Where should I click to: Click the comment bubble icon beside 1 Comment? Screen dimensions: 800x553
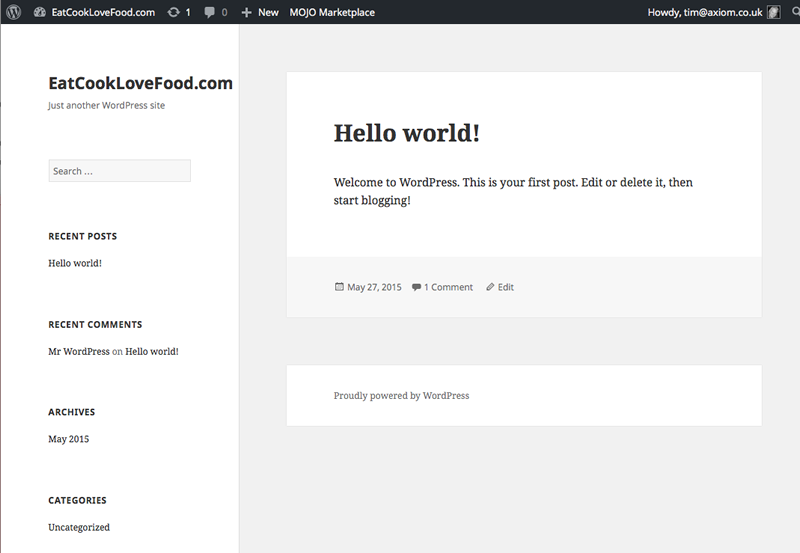pyautogui.click(x=416, y=287)
